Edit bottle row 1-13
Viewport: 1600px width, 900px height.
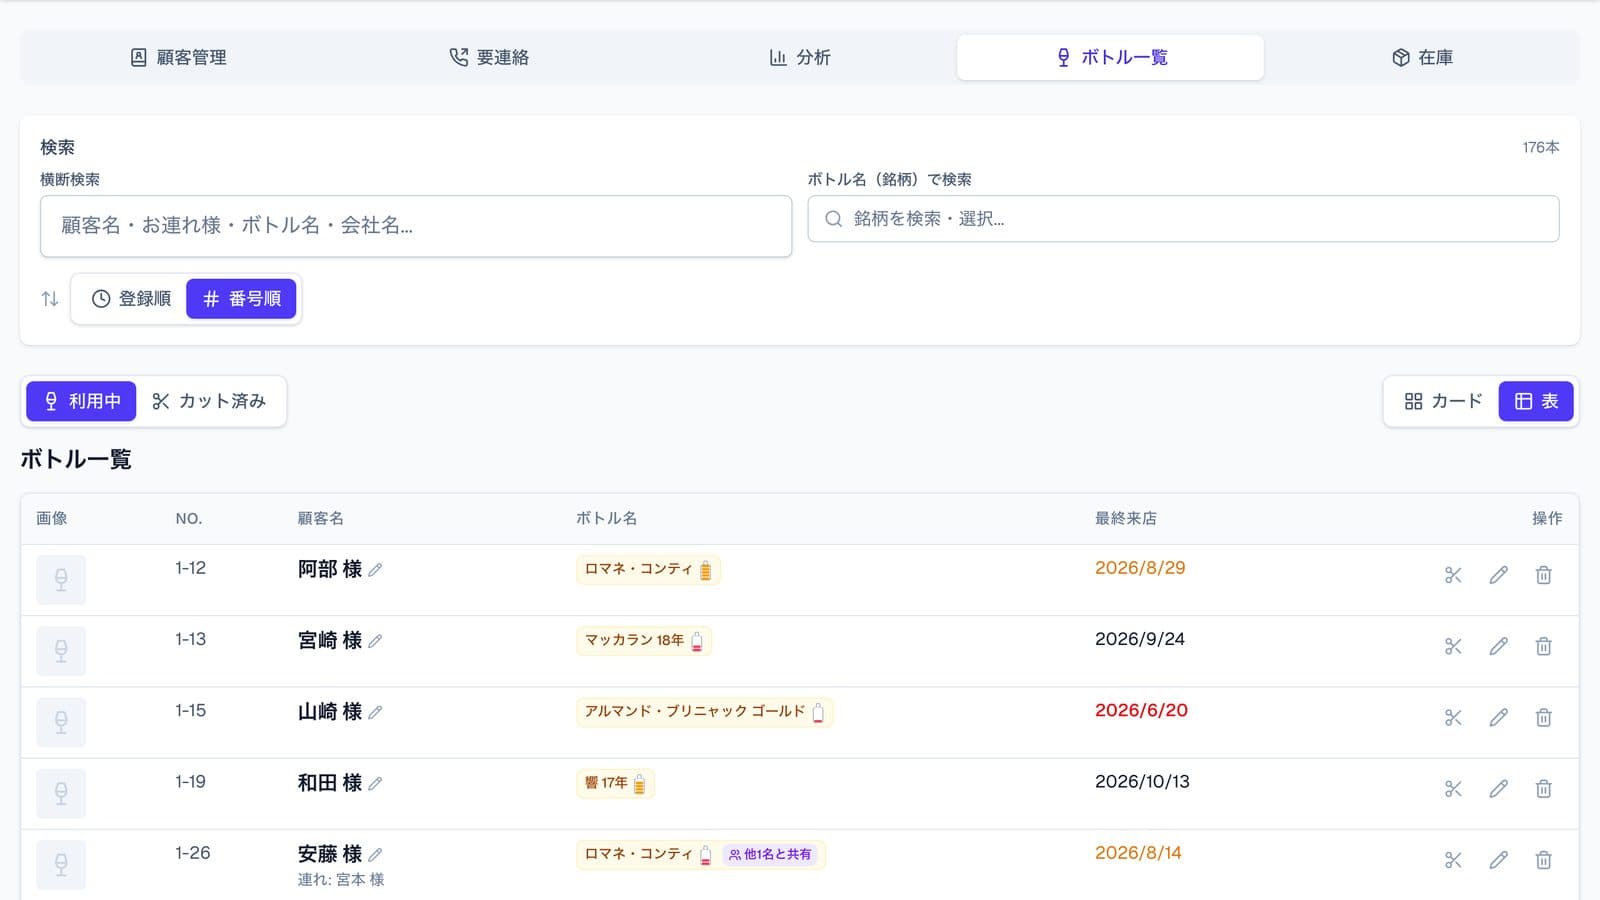pyautogui.click(x=1498, y=646)
